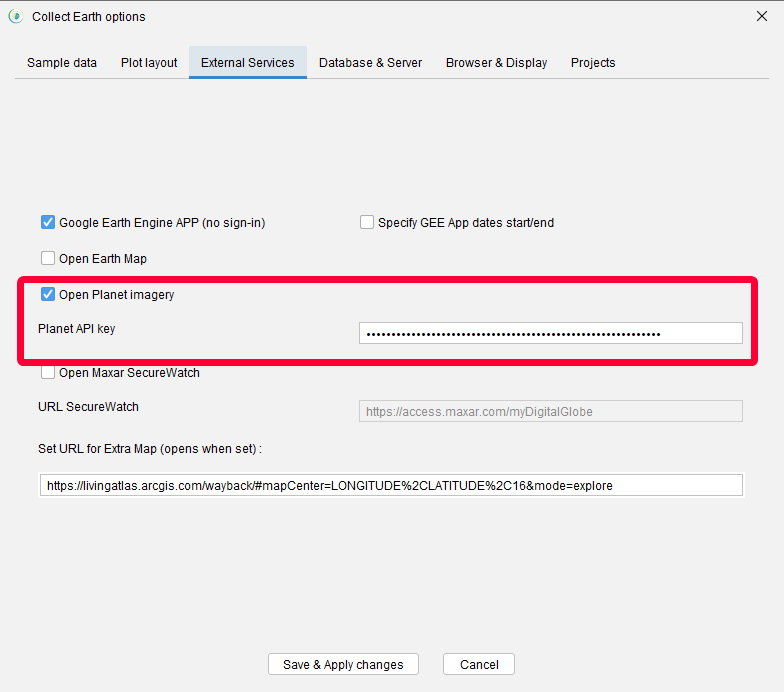Disable the Open Planet imagery checkbox

pyautogui.click(x=48, y=295)
